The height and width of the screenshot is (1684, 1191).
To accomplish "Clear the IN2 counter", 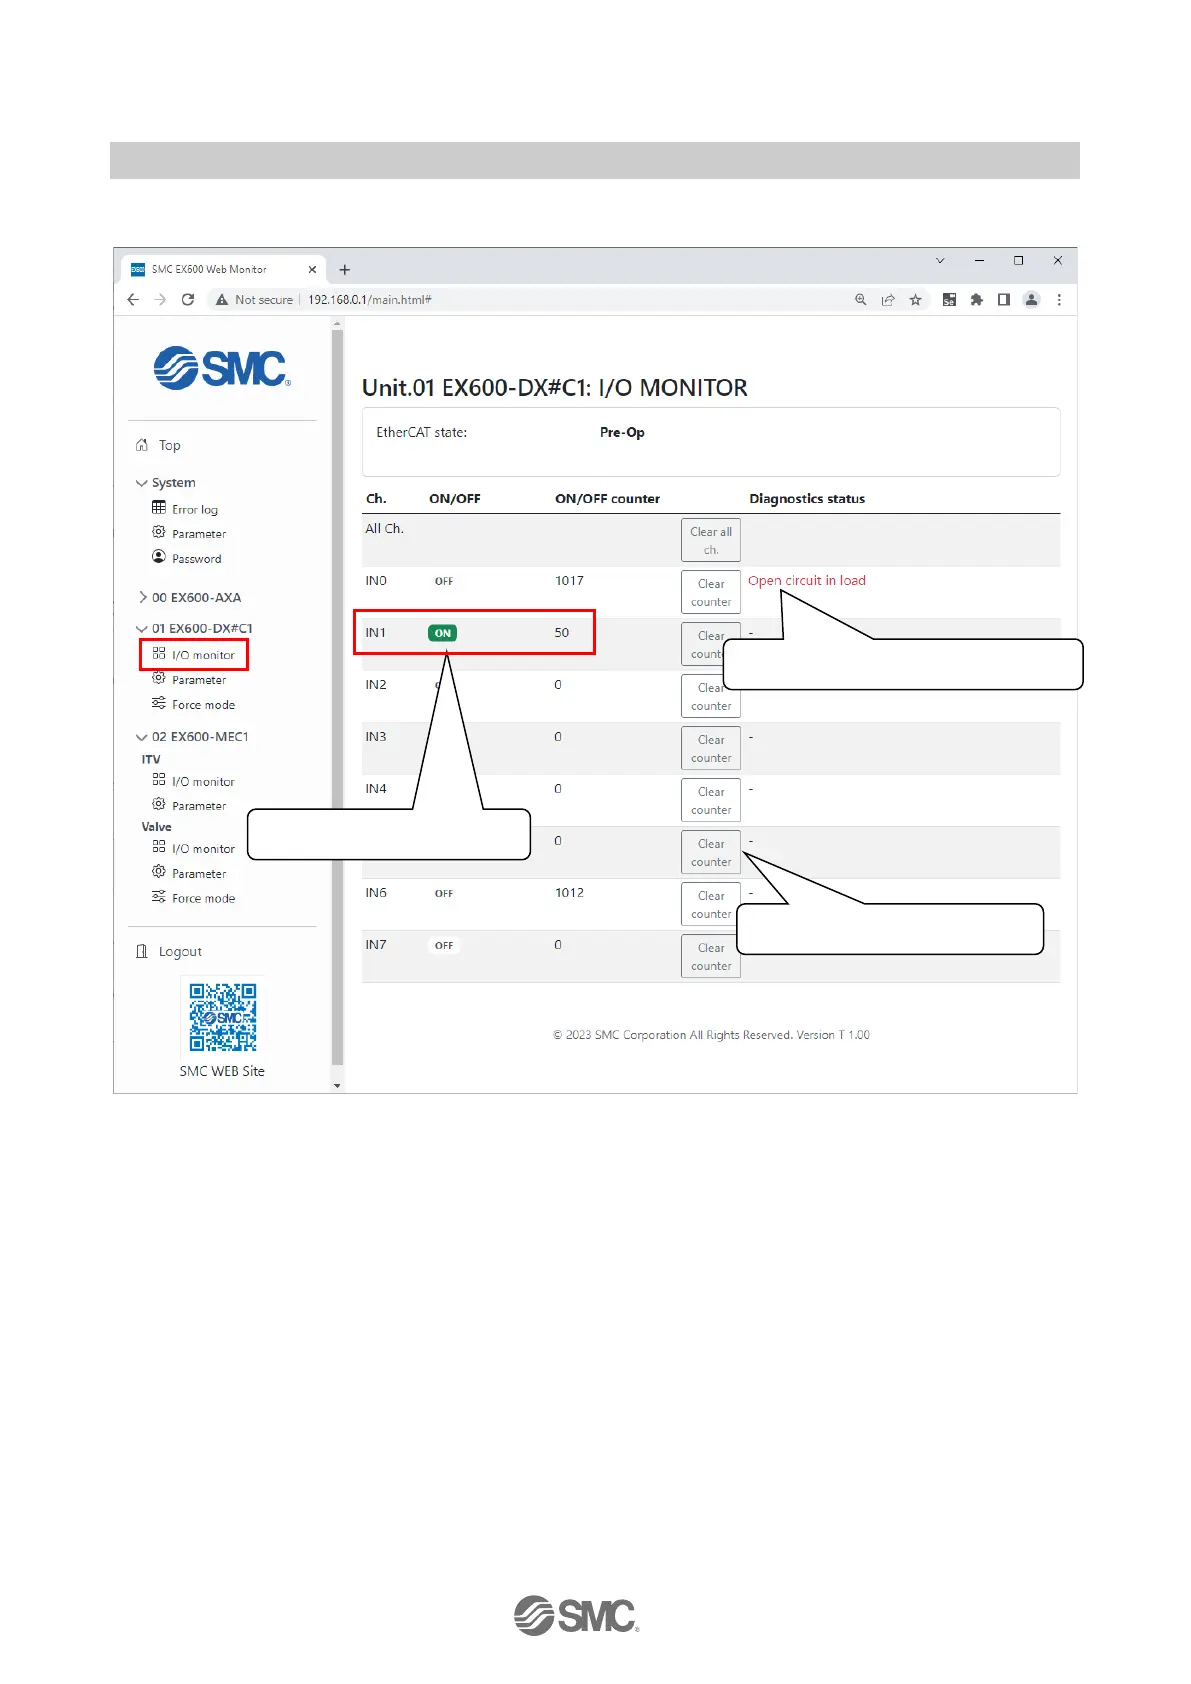I will 711,697.
